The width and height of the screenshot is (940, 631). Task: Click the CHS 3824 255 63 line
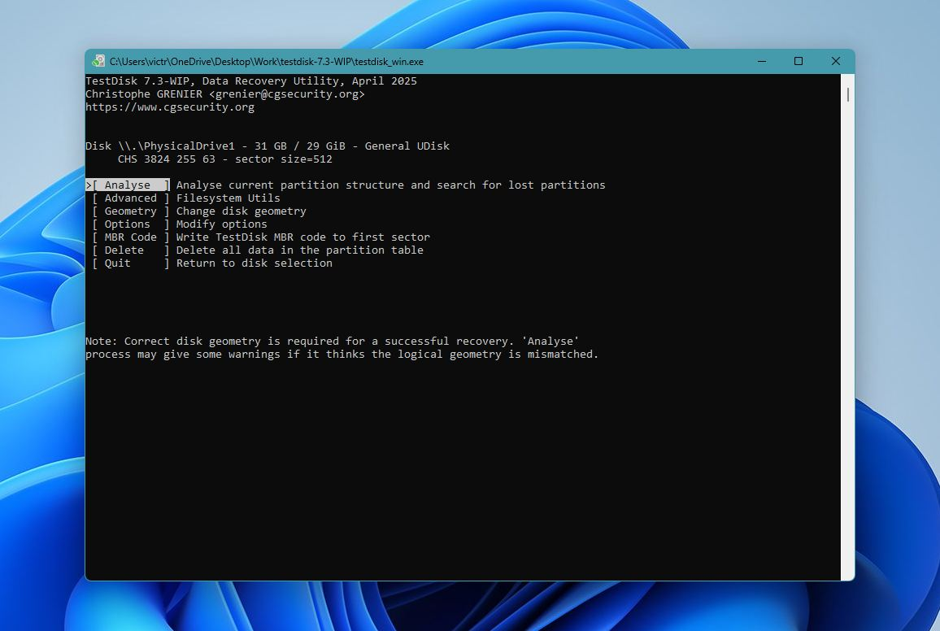225,159
